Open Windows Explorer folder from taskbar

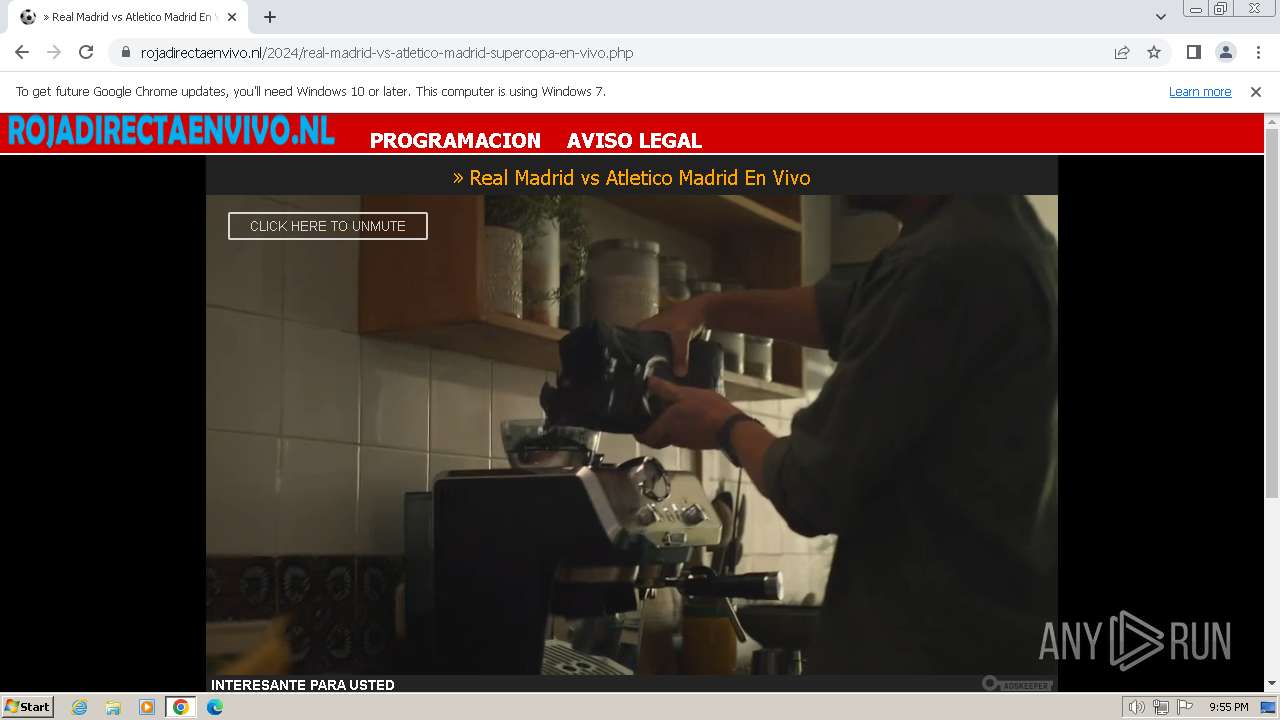point(113,707)
